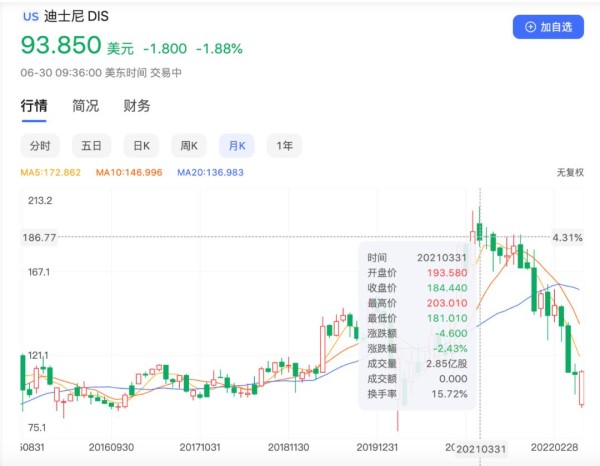Click the x-axis date 20220228
Viewport: 600px width, 466px height.
(554, 447)
